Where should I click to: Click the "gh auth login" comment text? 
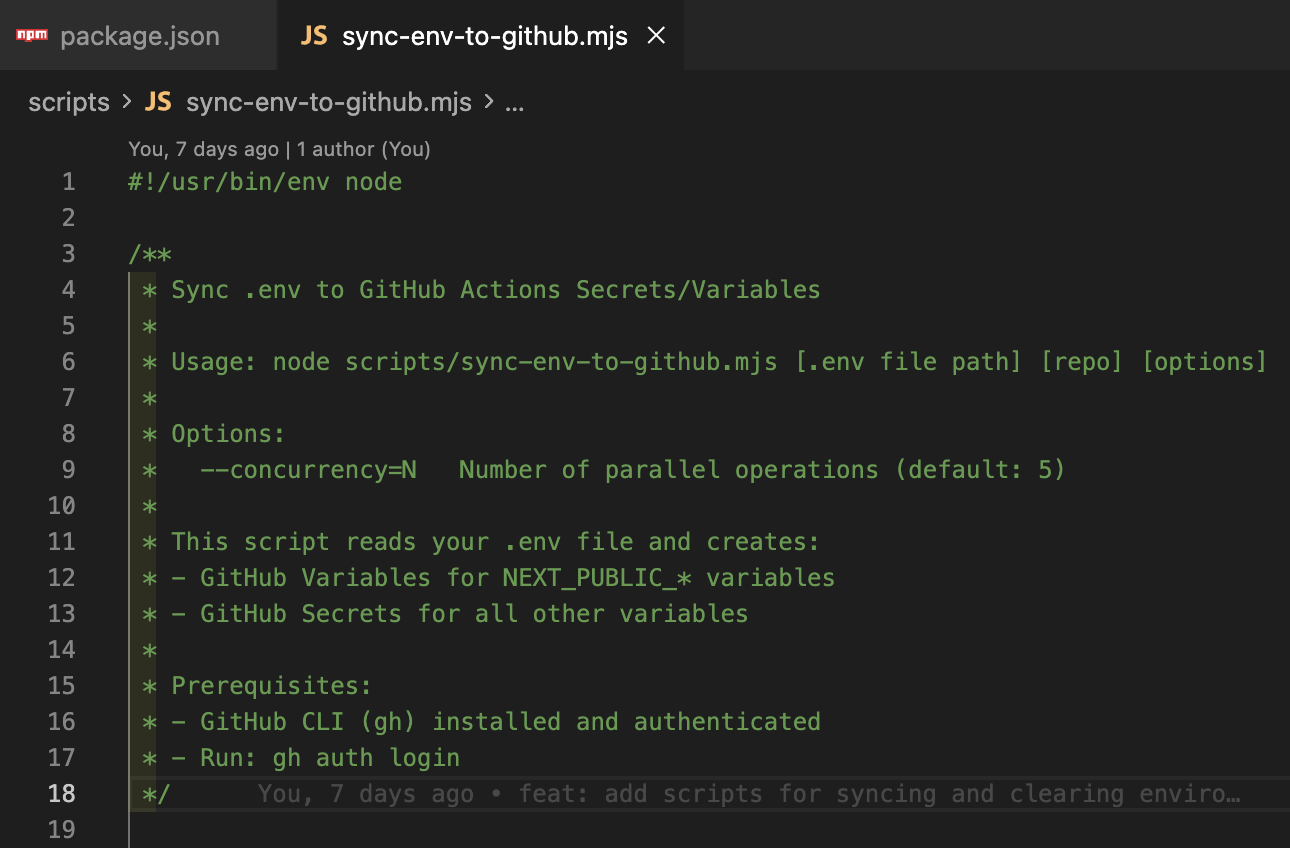click(x=366, y=758)
